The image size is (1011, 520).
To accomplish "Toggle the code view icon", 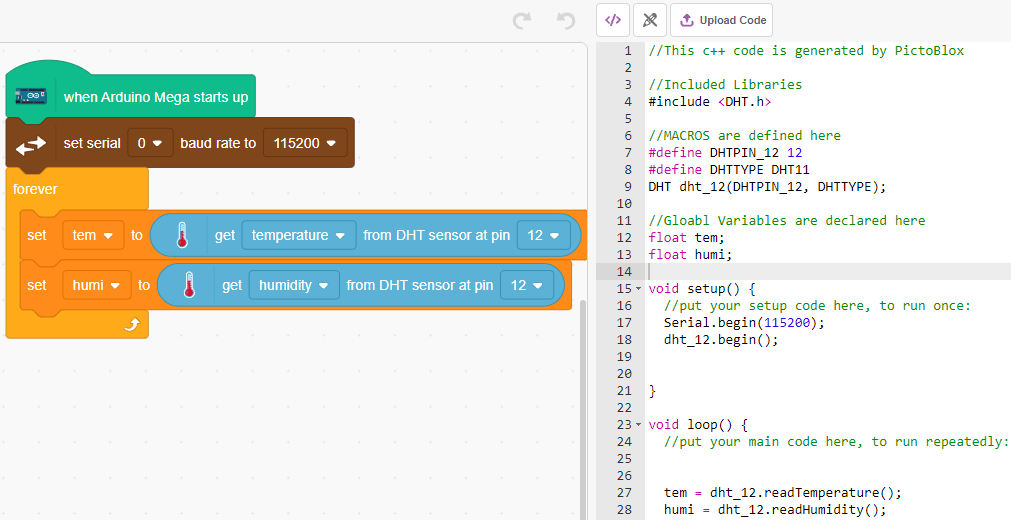I will pyautogui.click(x=613, y=20).
